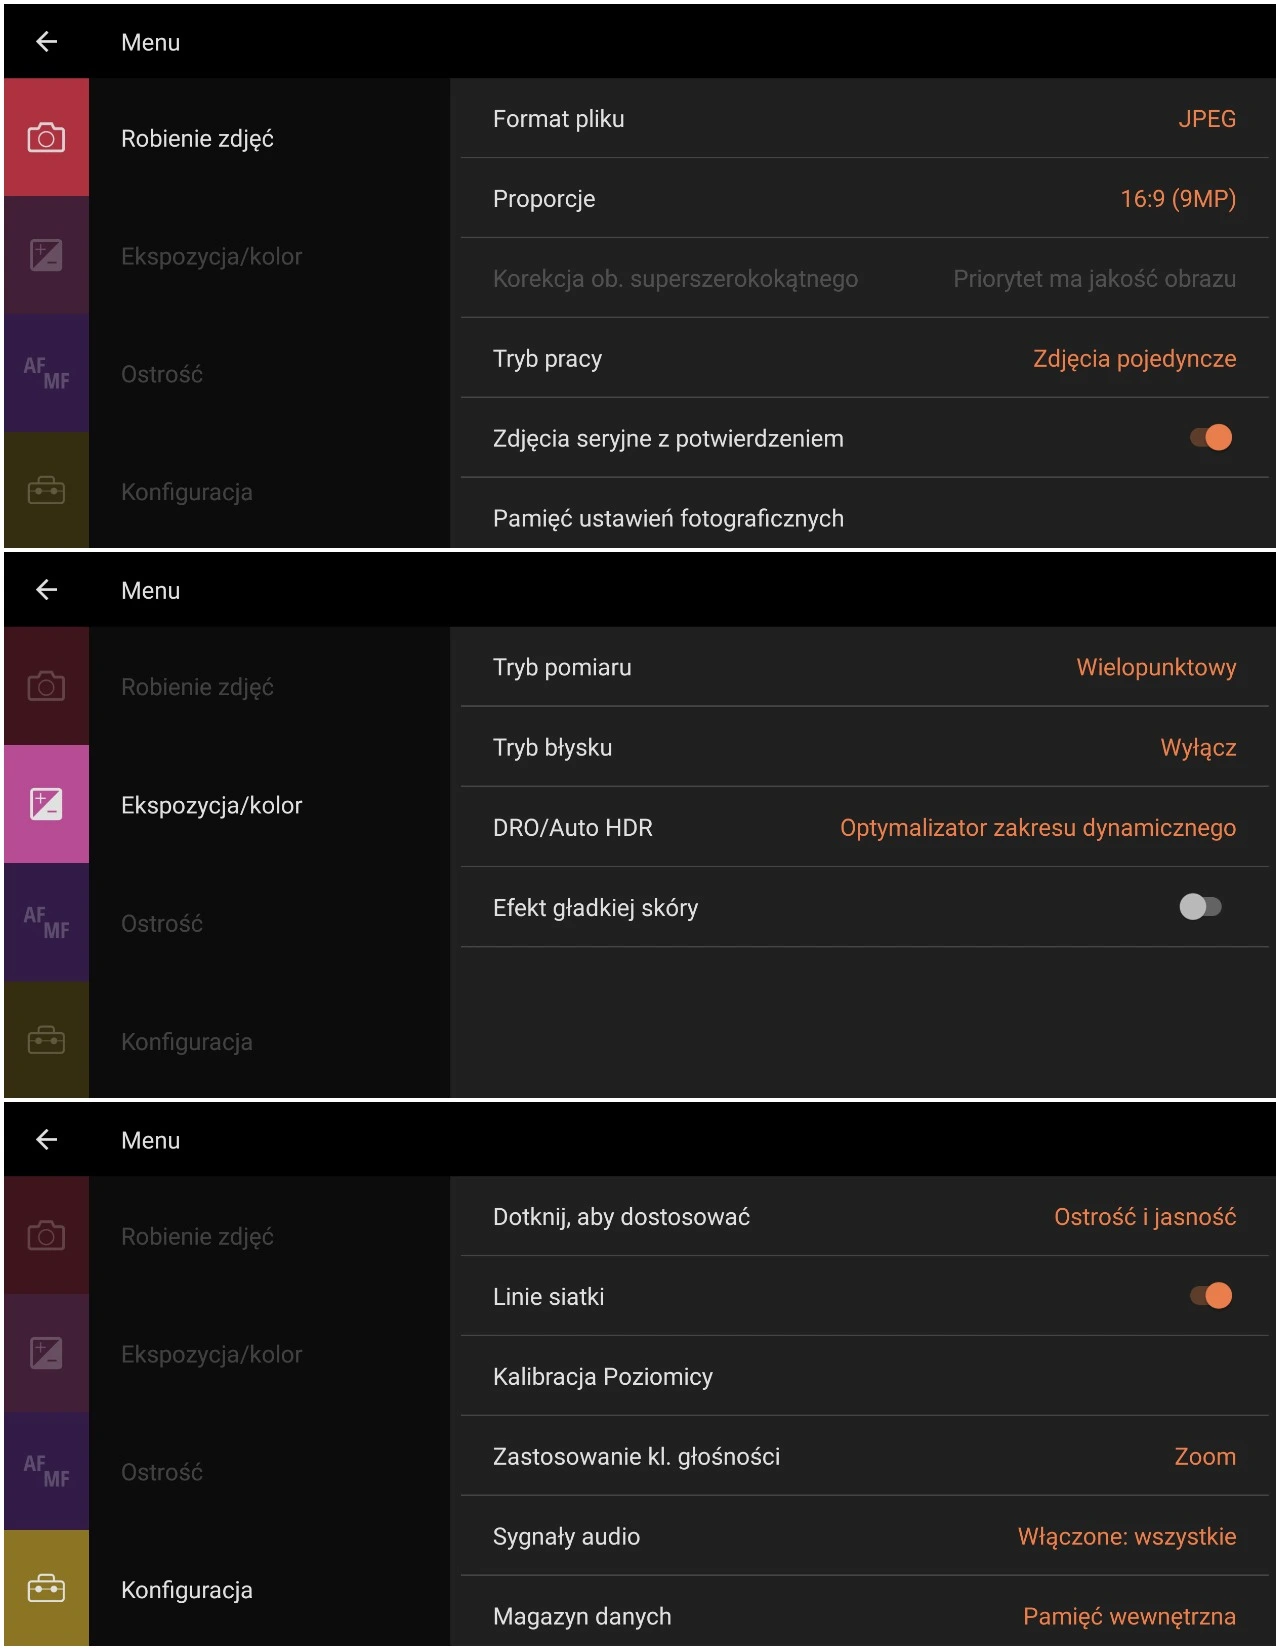Disable Zdjęcia seryjne z potwierdzeniem switch

pos(1211,438)
